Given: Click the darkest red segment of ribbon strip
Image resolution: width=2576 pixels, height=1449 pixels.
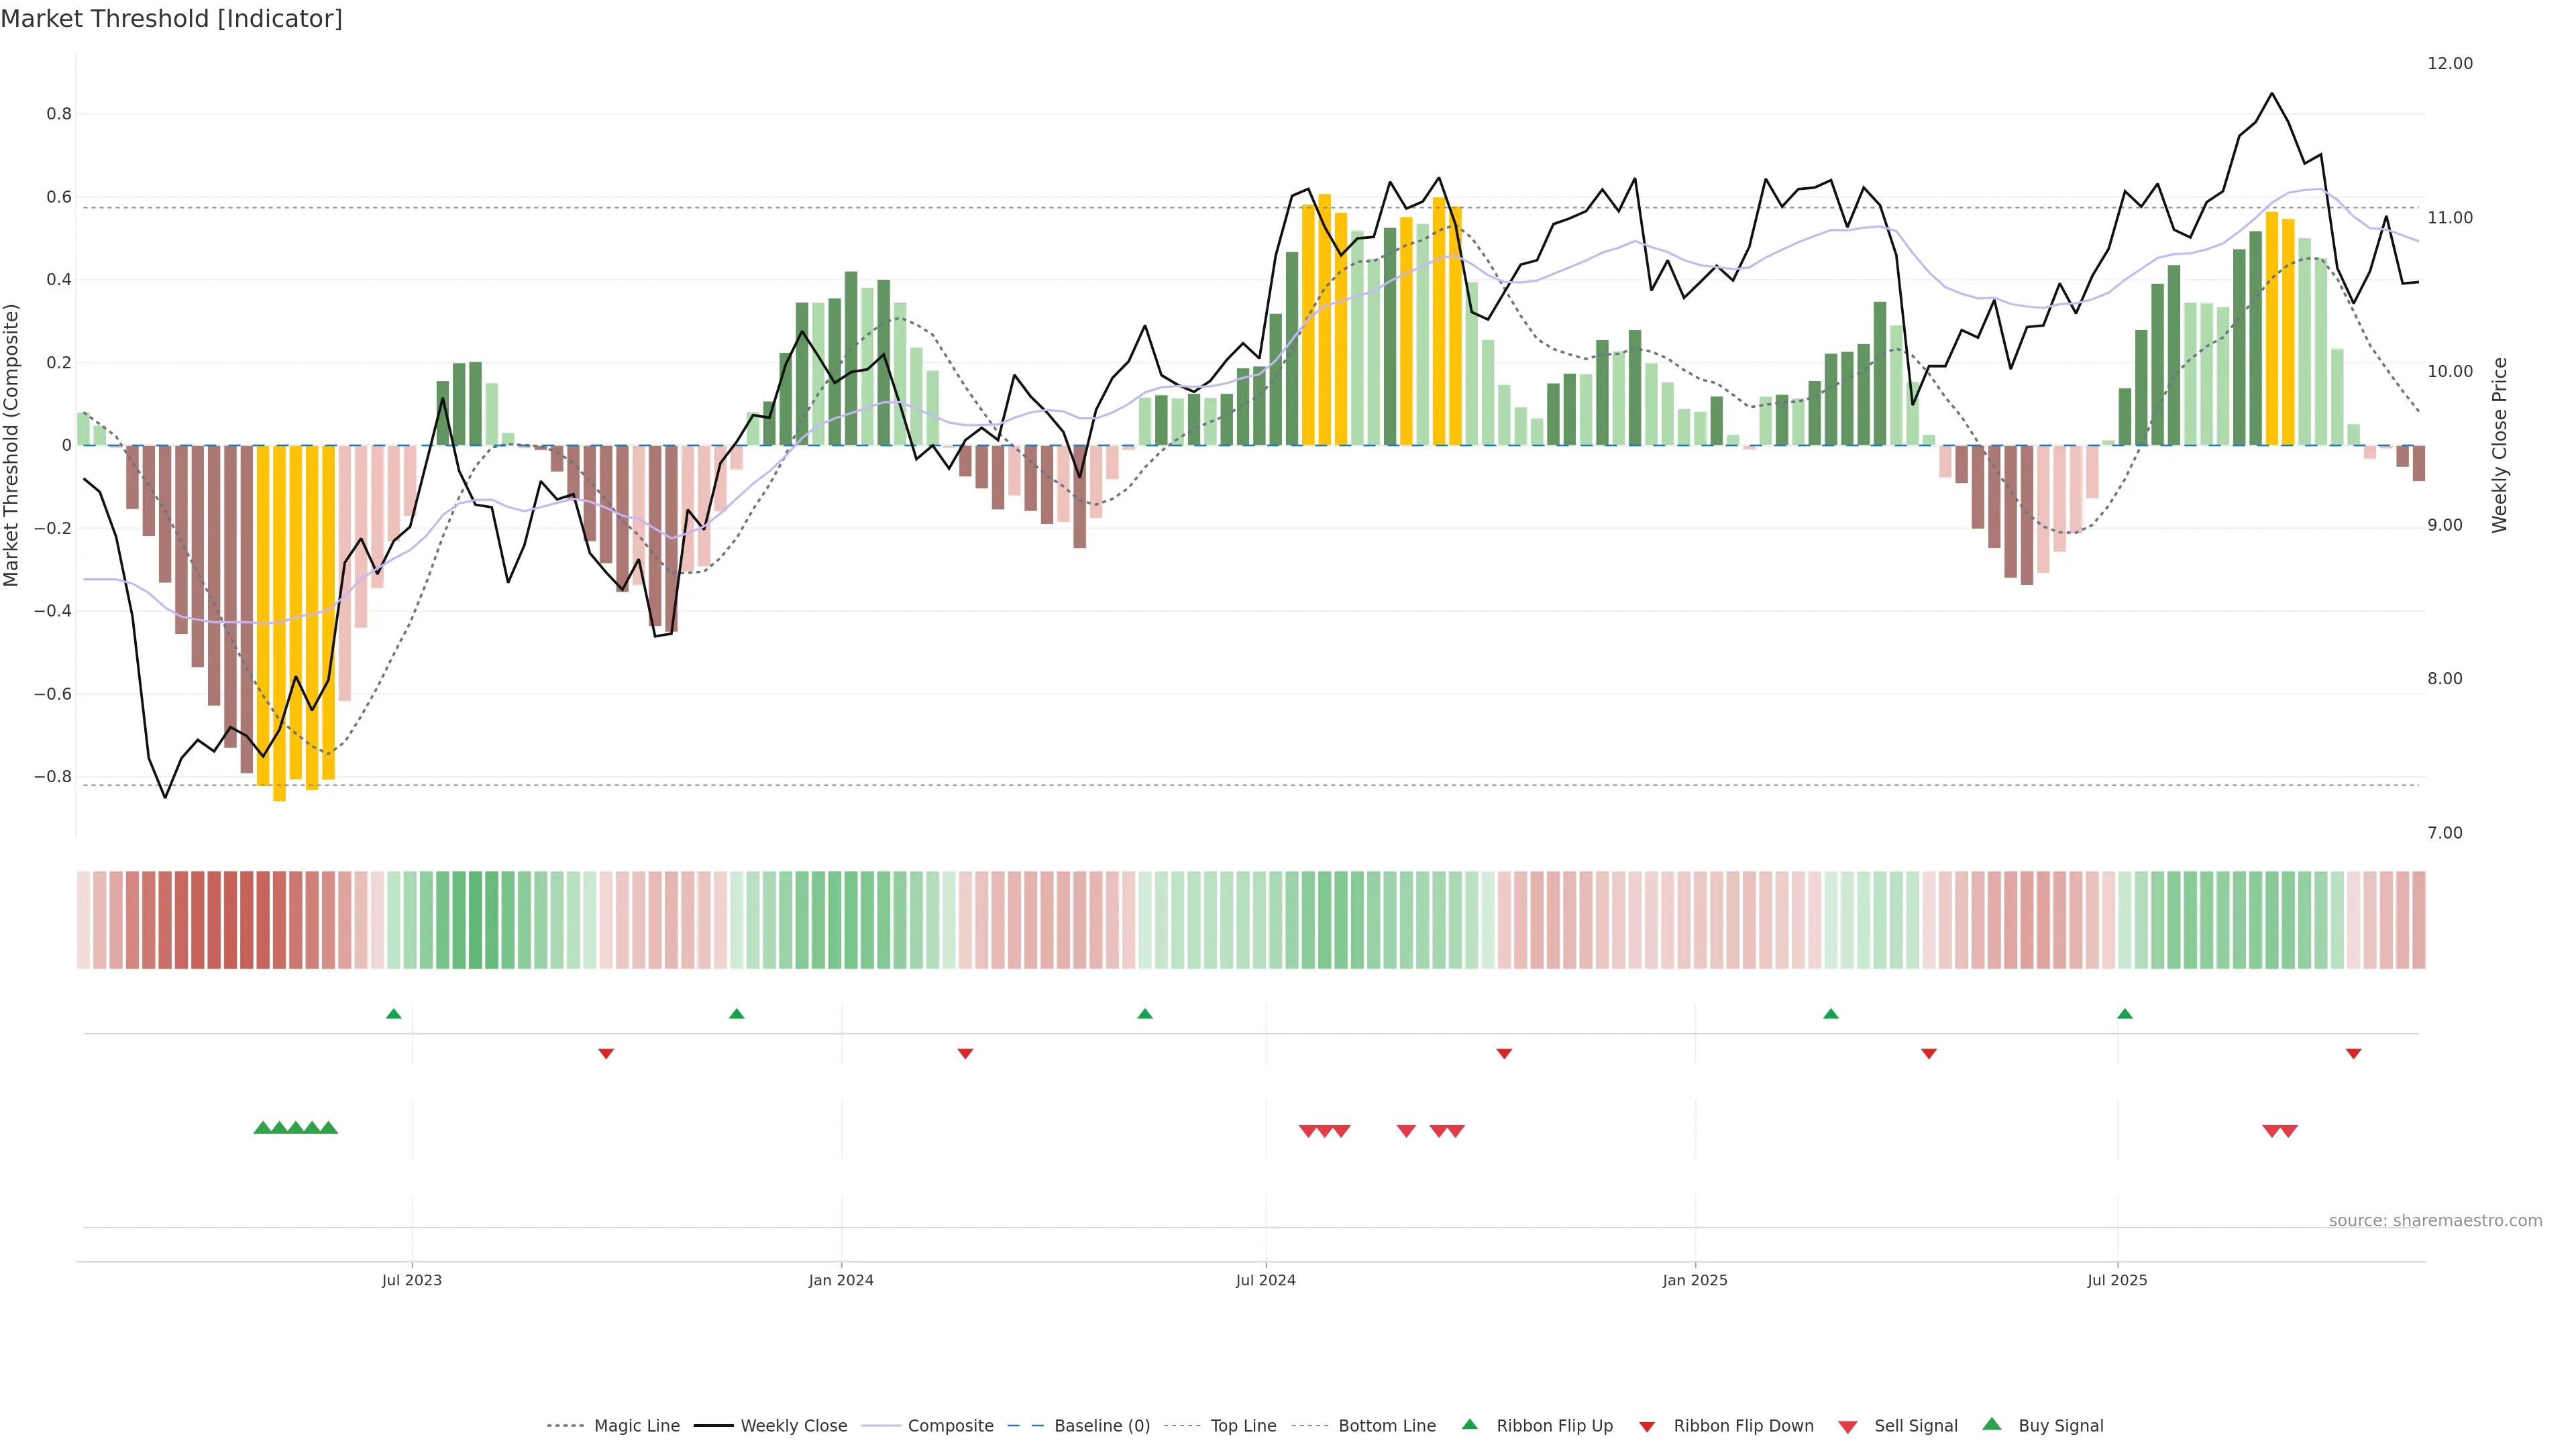Looking at the screenshot, I should click(x=230, y=920).
